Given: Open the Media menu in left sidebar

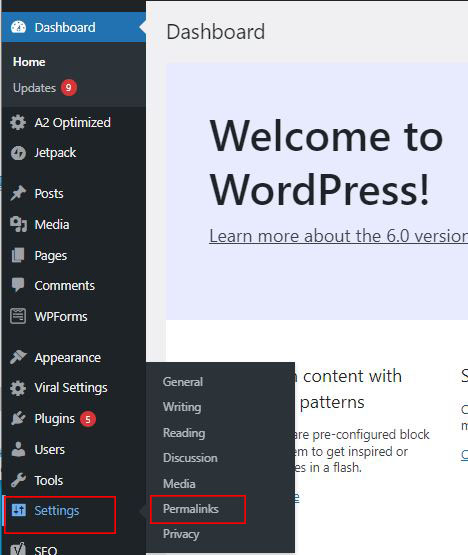Looking at the screenshot, I should coord(52,224).
